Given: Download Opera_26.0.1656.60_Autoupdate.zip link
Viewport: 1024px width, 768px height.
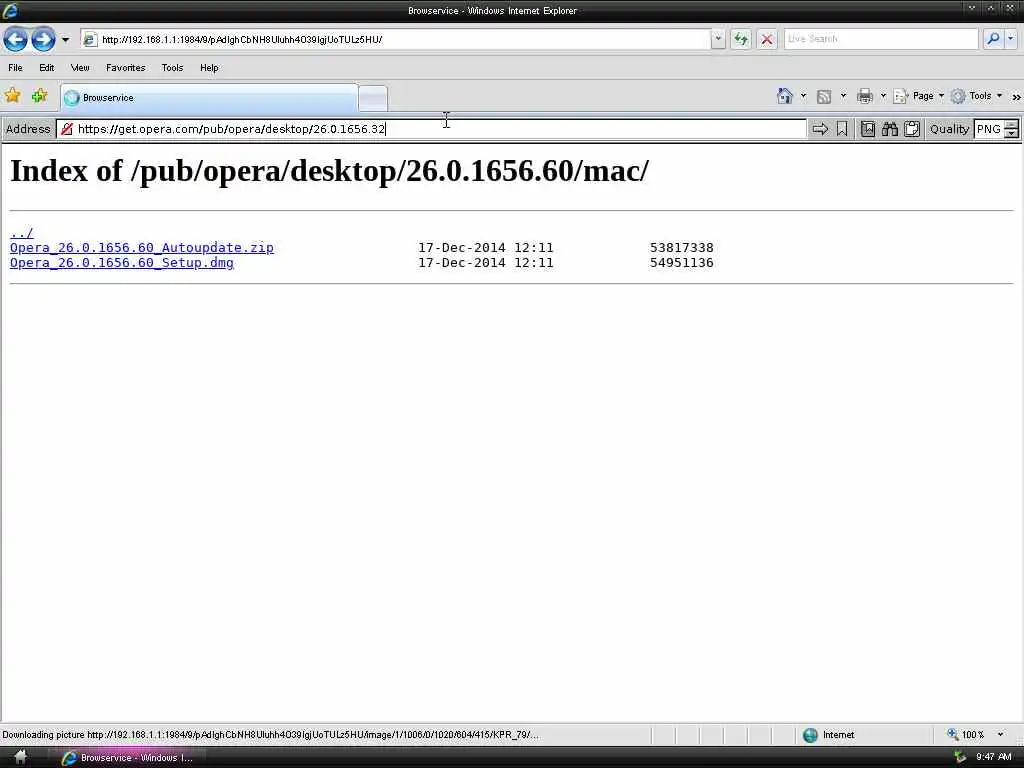Looking at the screenshot, I should tap(142, 248).
